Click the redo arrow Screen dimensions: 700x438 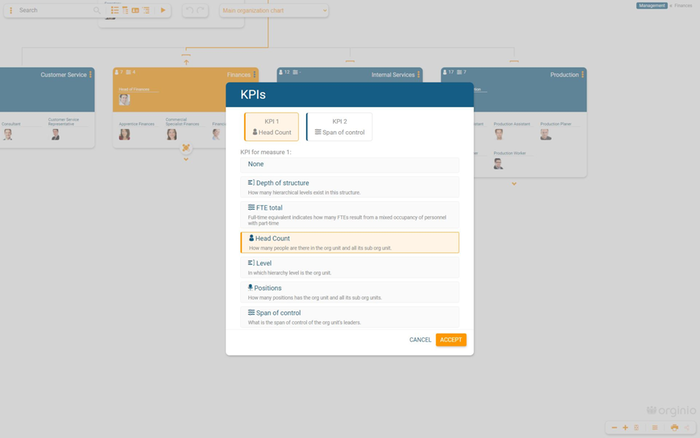click(201, 10)
